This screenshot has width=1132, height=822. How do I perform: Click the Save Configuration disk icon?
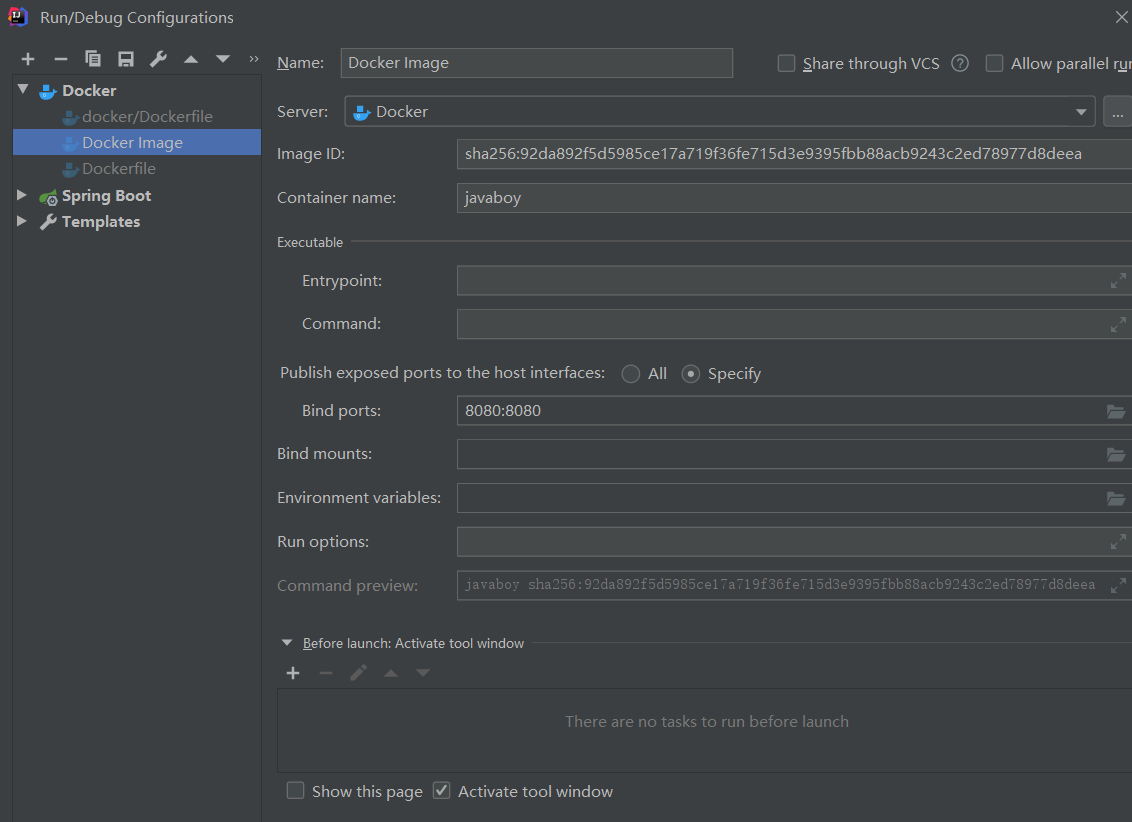click(125, 60)
